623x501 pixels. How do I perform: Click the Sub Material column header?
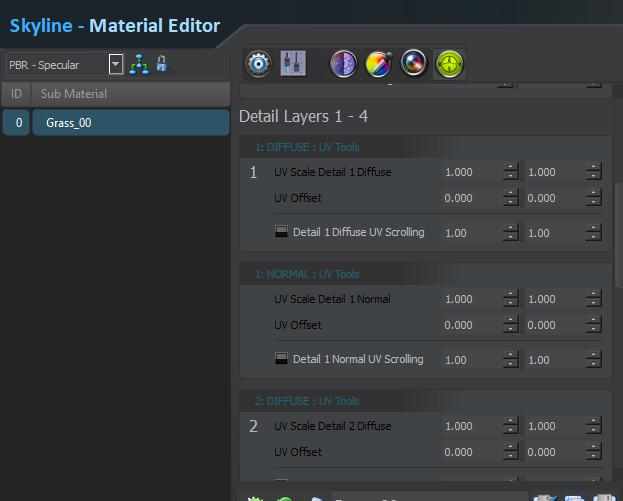[x=131, y=94]
